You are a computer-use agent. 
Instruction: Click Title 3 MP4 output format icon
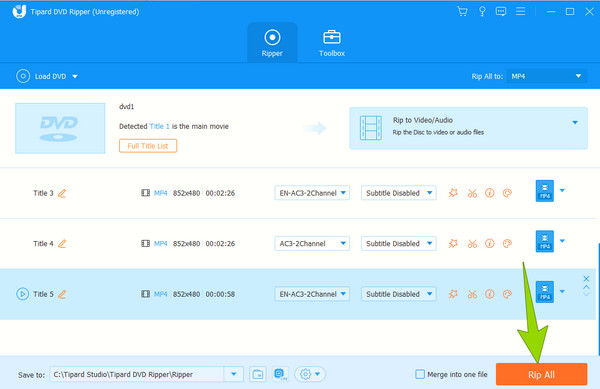tap(545, 191)
